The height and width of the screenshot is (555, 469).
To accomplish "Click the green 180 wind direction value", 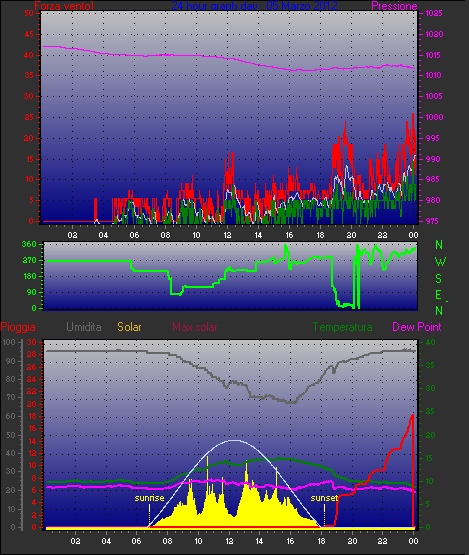I will pos(29,276).
